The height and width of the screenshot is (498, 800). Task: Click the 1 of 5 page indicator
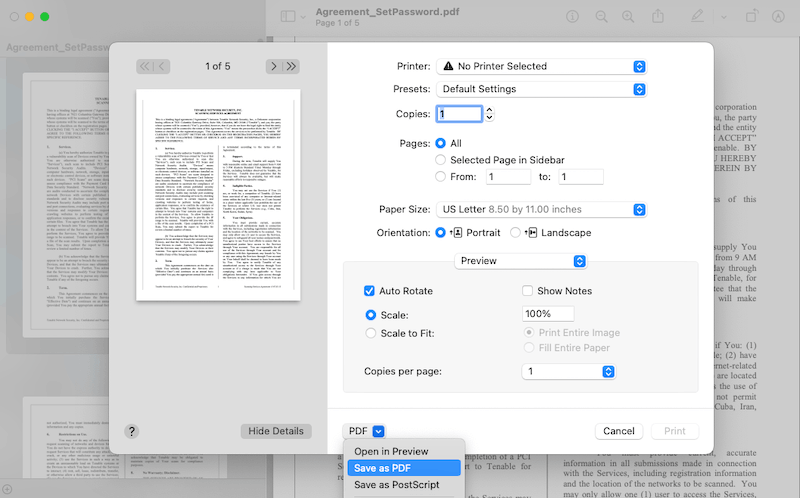click(x=218, y=66)
